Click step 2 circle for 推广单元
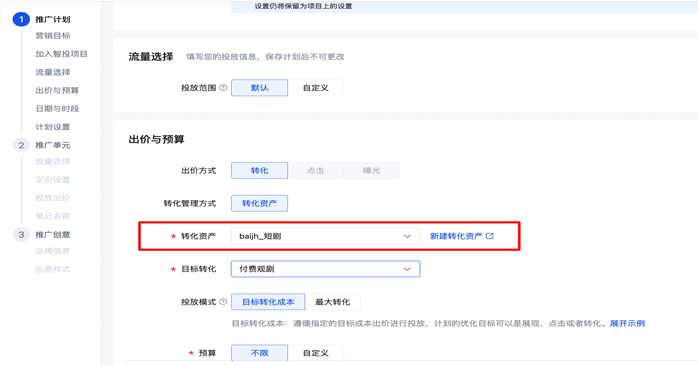Image resolution: width=698 pixels, height=365 pixels. pyautogui.click(x=21, y=145)
